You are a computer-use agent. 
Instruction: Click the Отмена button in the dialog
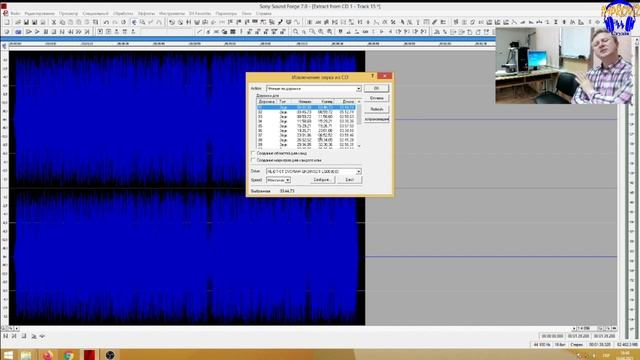click(x=376, y=98)
